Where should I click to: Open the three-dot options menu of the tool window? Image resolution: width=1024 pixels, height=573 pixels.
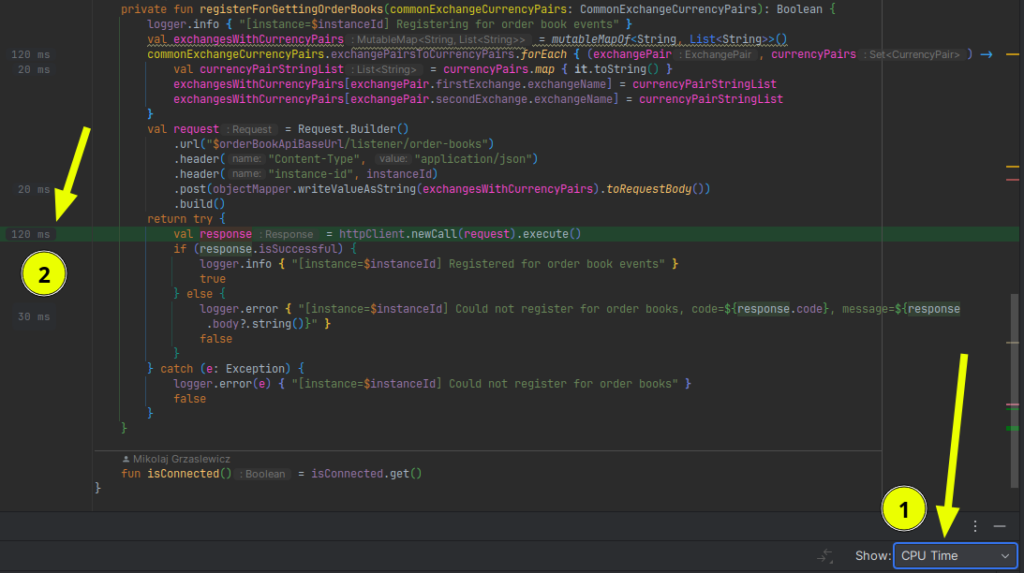point(975,526)
